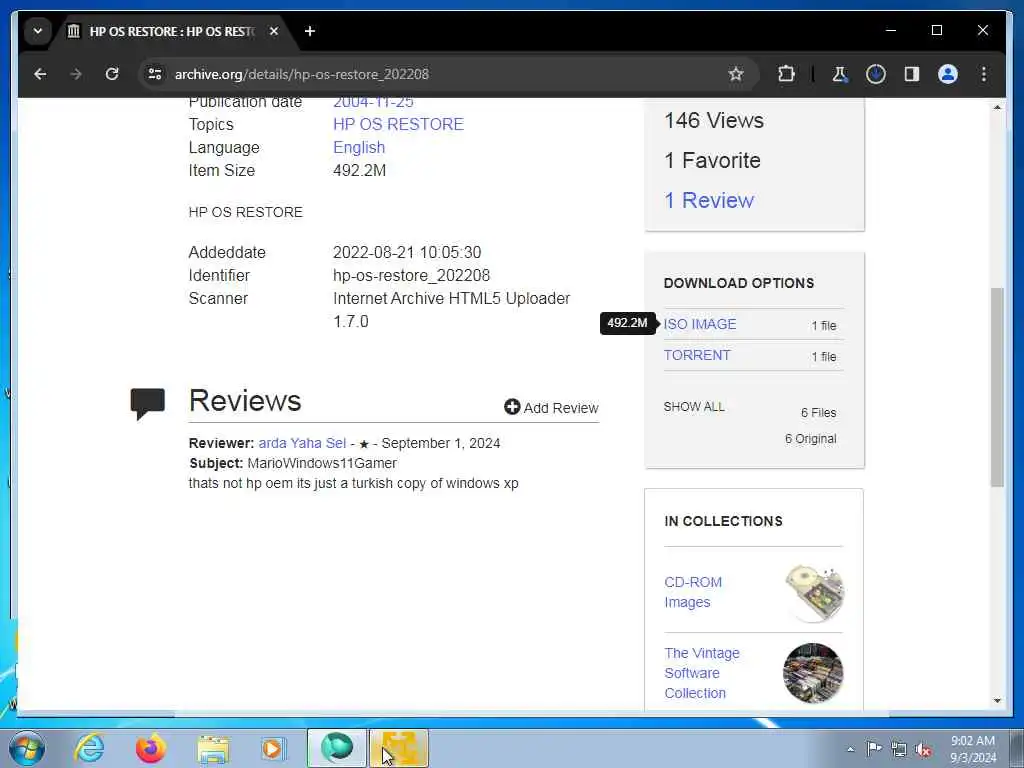Screen dimensions: 1024x768
Task: Reload the archive.org page
Action: (112, 74)
